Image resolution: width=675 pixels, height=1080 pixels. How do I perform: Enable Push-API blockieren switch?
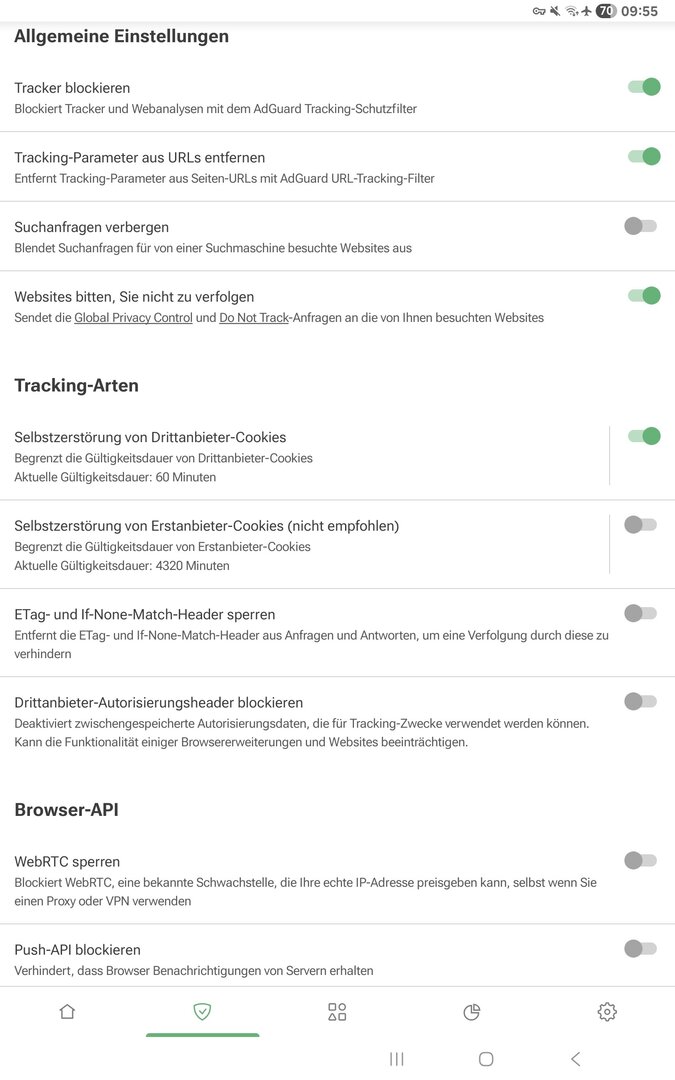640,949
